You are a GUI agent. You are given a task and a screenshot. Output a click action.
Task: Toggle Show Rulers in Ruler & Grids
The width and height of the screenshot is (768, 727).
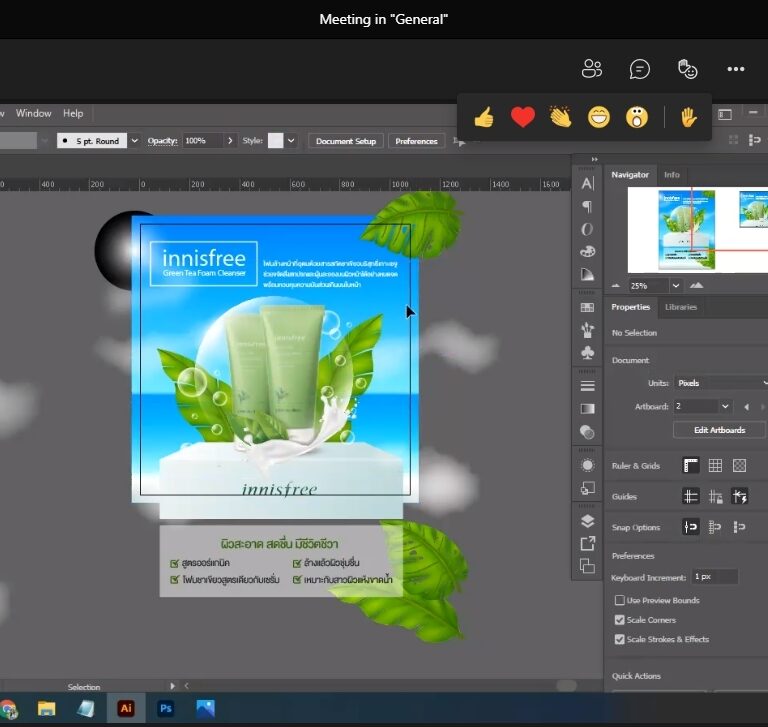pos(691,465)
